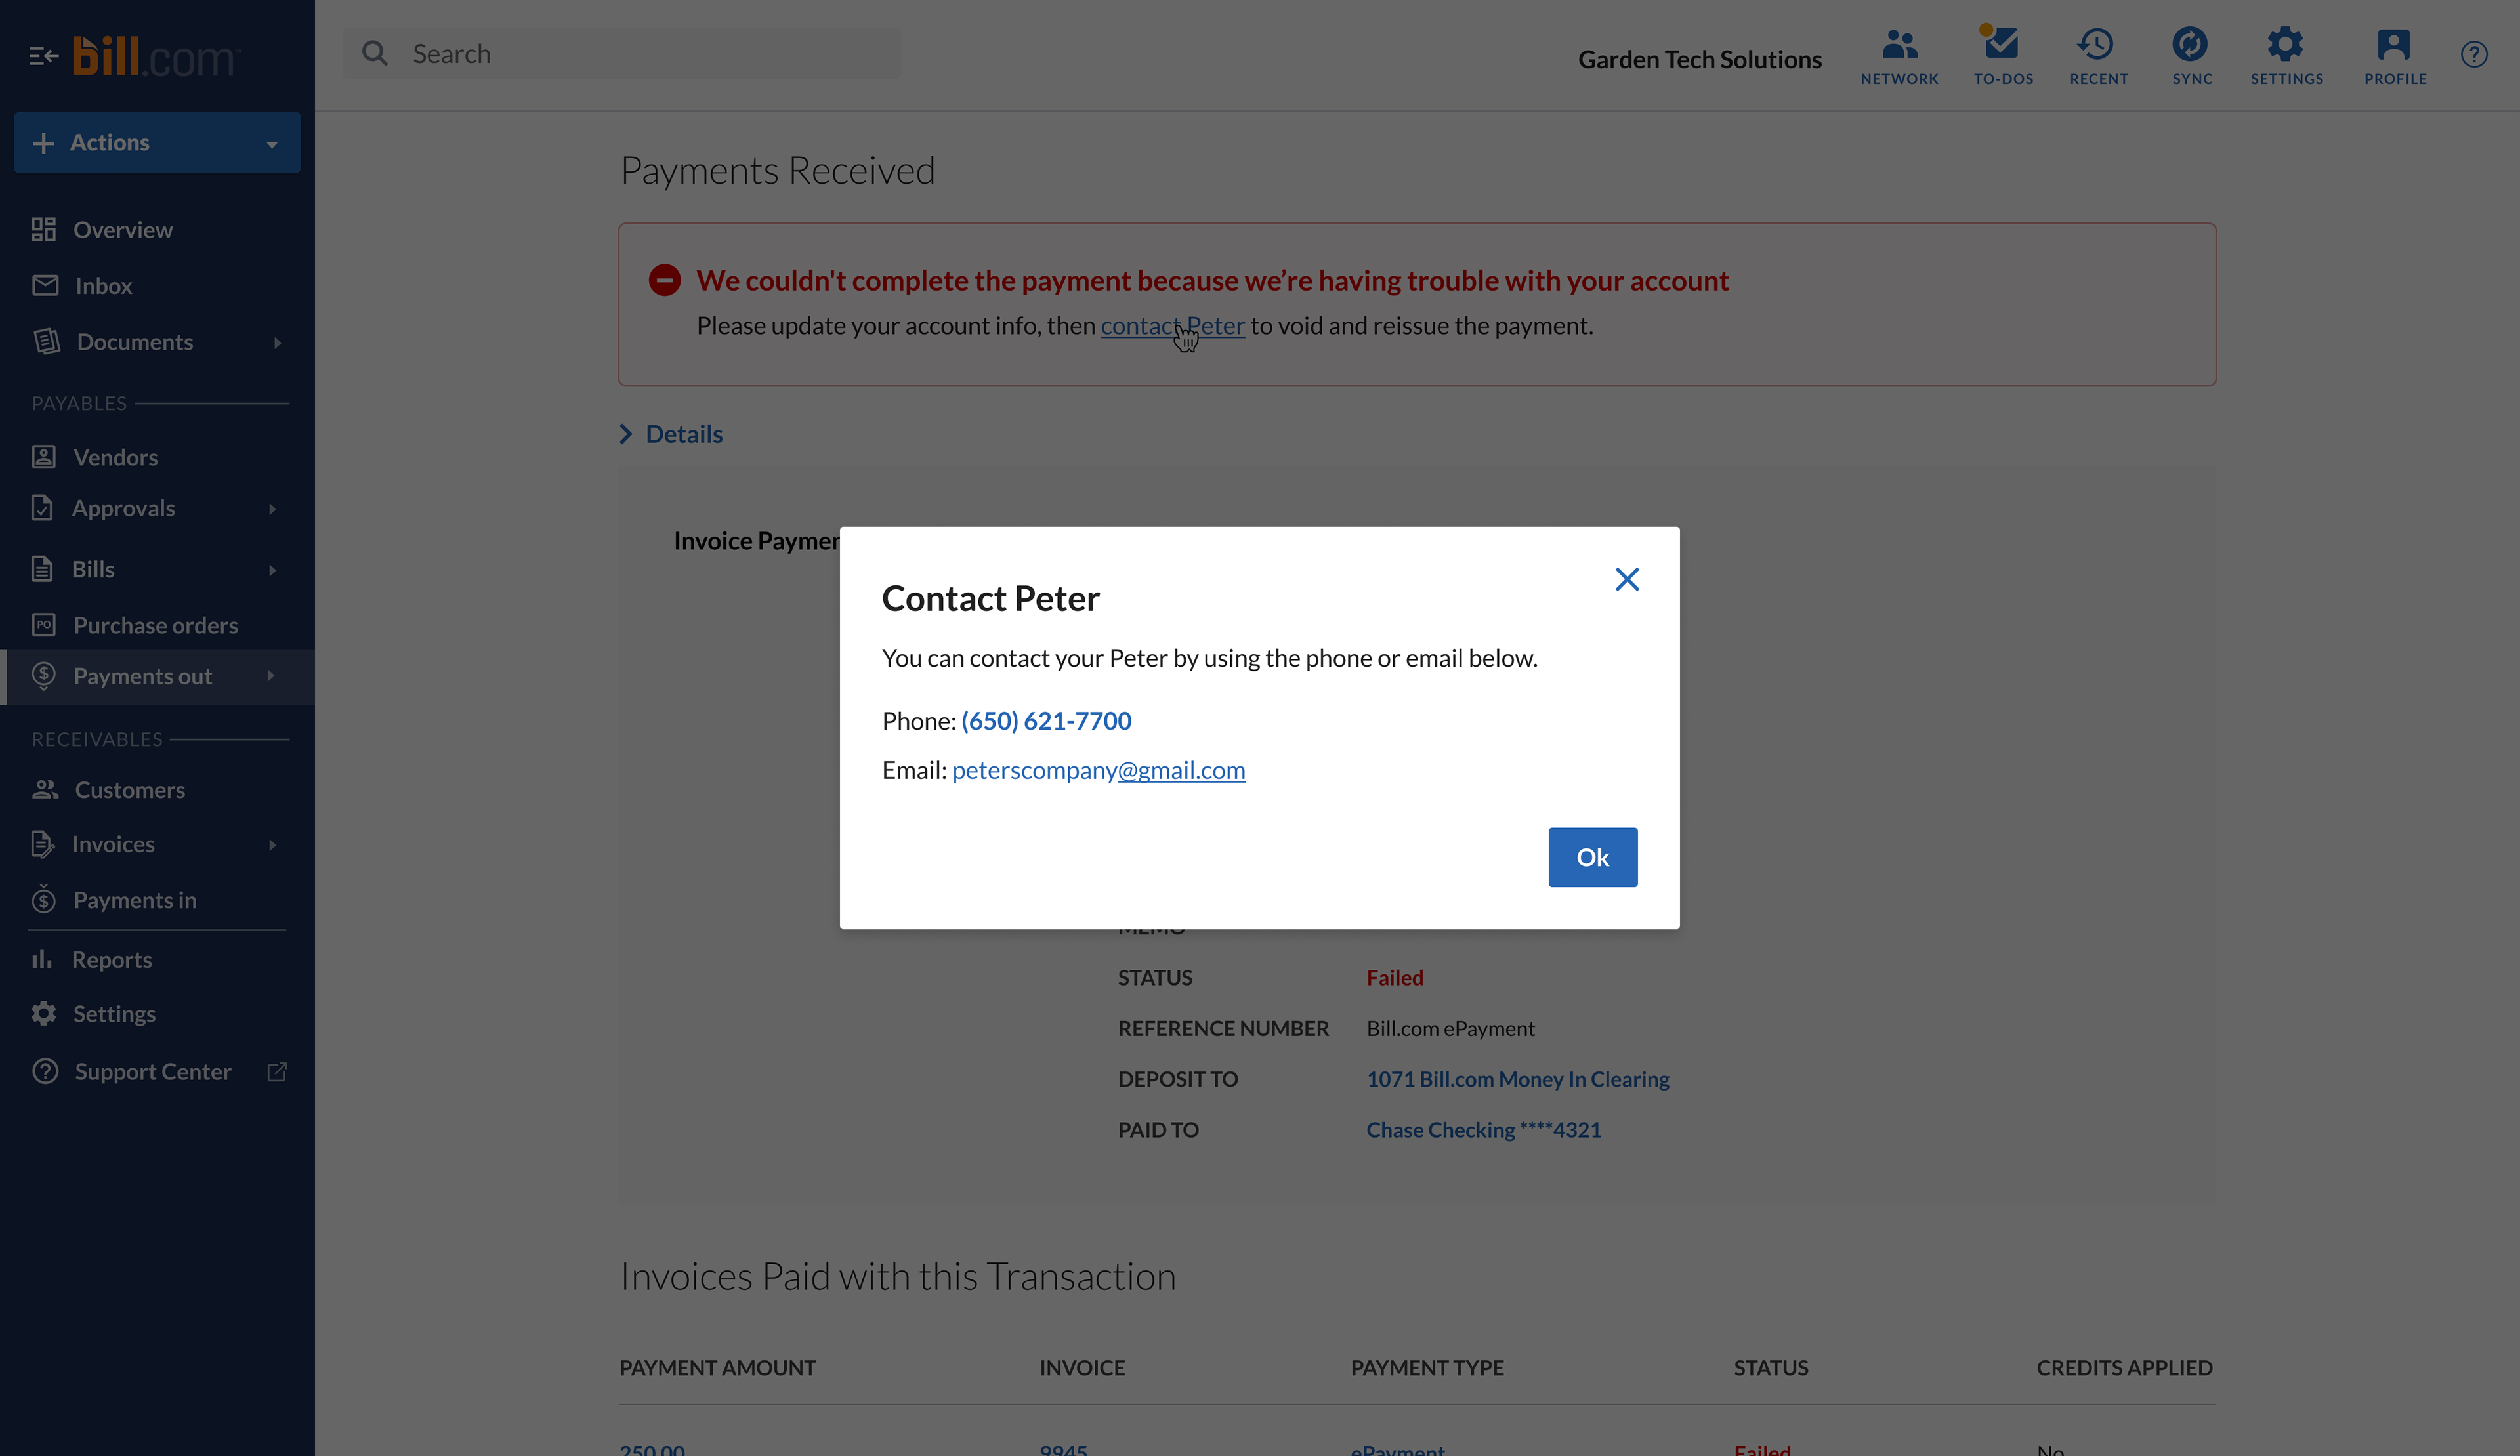The image size is (2520, 1456).
Task: Open the Network icon in the top bar
Action: point(1899,45)
